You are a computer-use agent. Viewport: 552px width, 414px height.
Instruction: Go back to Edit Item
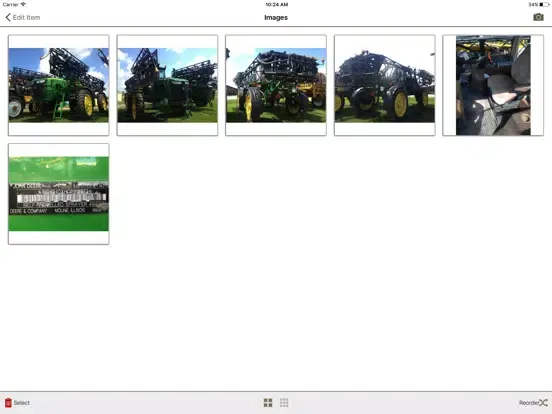23,17
